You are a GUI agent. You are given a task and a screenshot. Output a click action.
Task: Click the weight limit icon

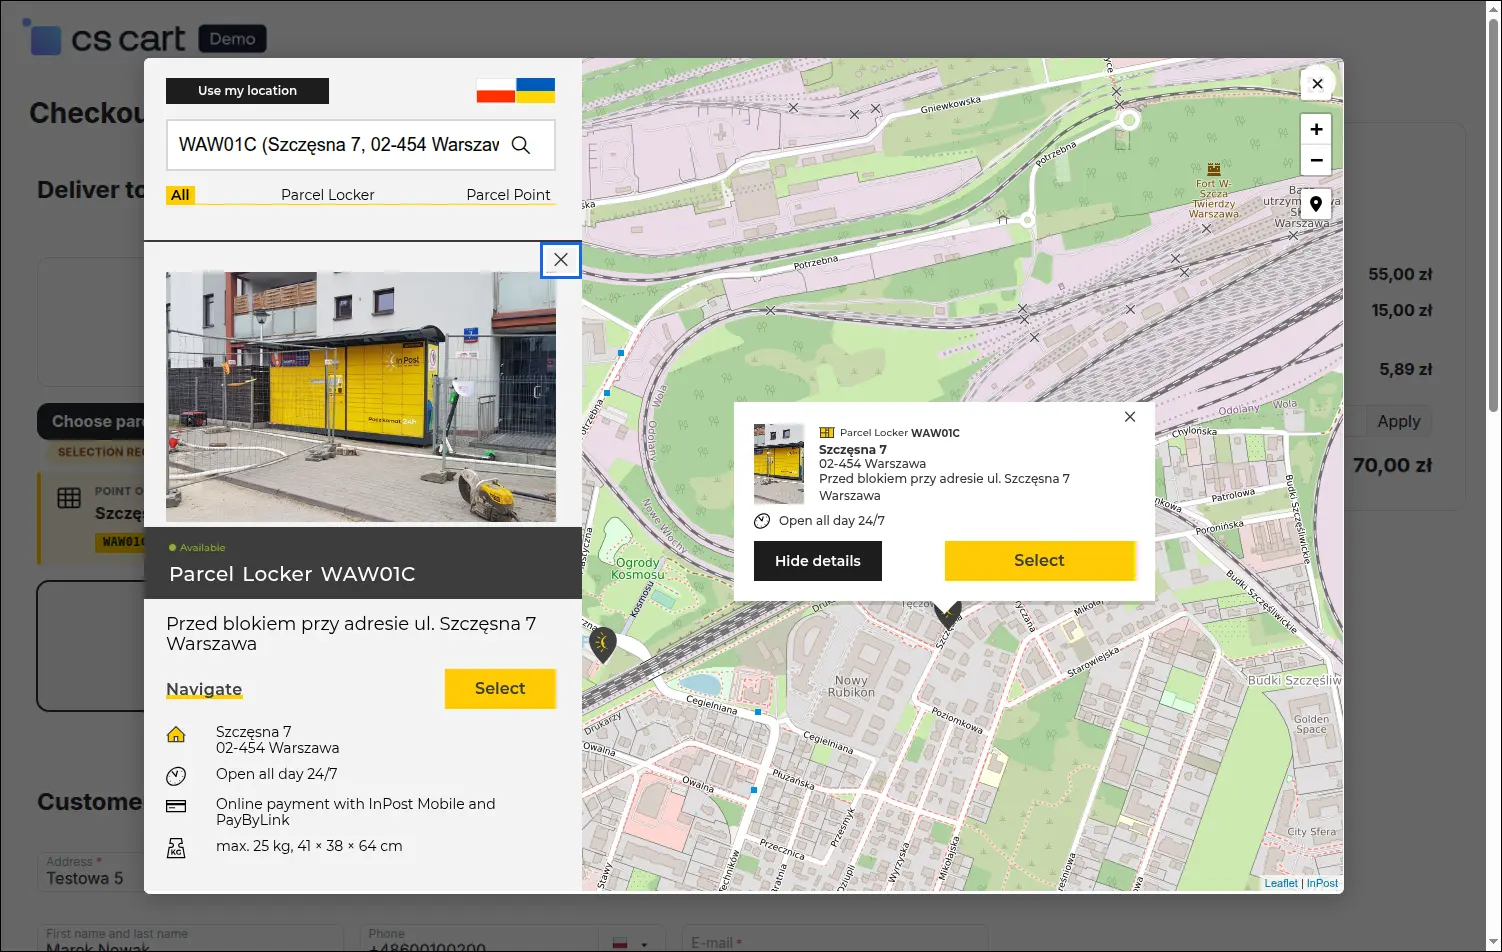(x=176, y=848)
